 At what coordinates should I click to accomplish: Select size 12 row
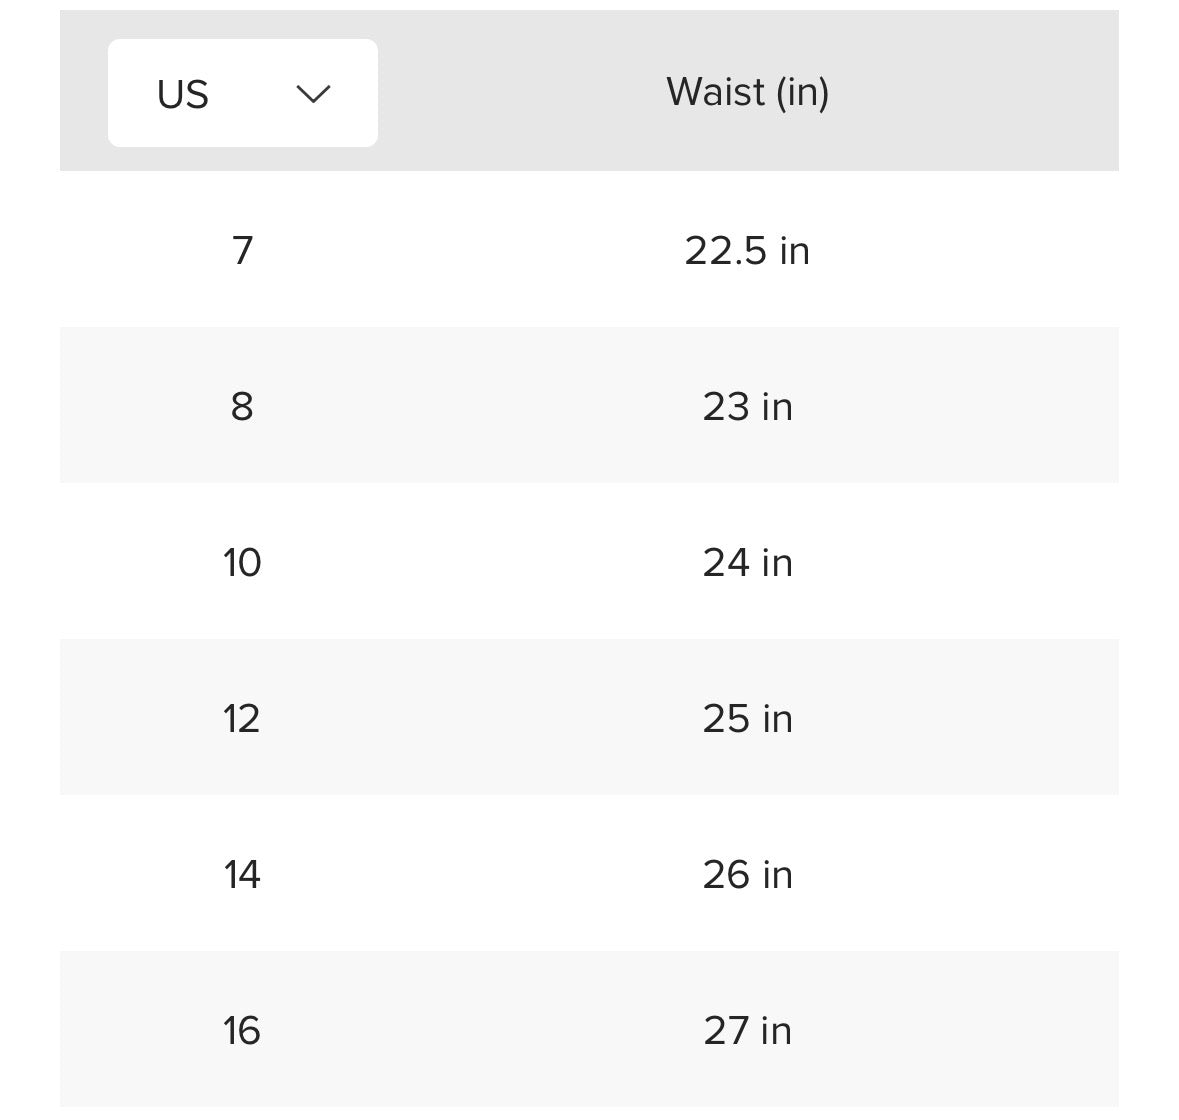[242, 717]
